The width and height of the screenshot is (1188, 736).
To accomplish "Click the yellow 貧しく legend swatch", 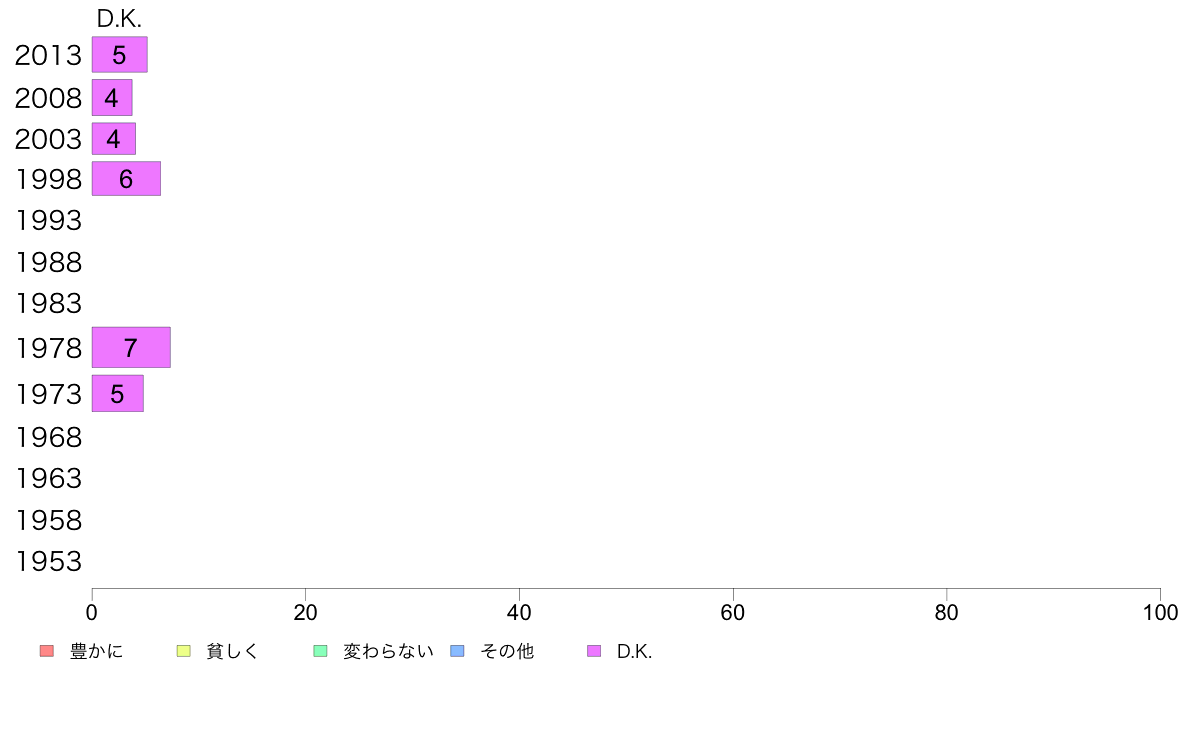I will pos(183,651).
